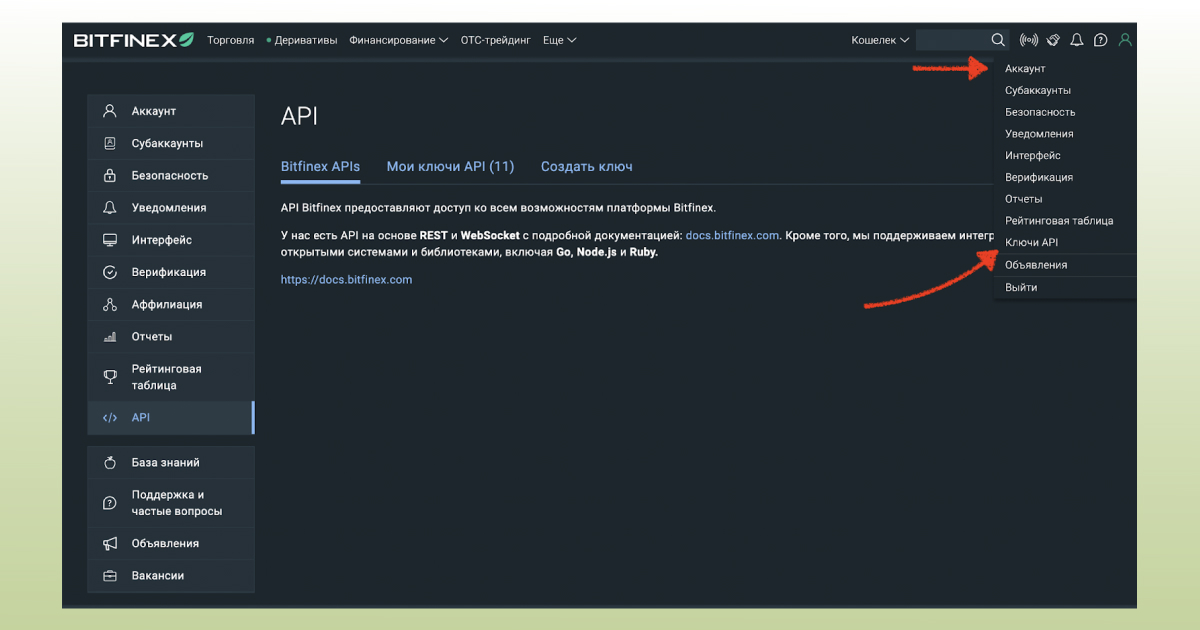
Task: Select Ключи API in the account menu
Action: pos(1030,242)
